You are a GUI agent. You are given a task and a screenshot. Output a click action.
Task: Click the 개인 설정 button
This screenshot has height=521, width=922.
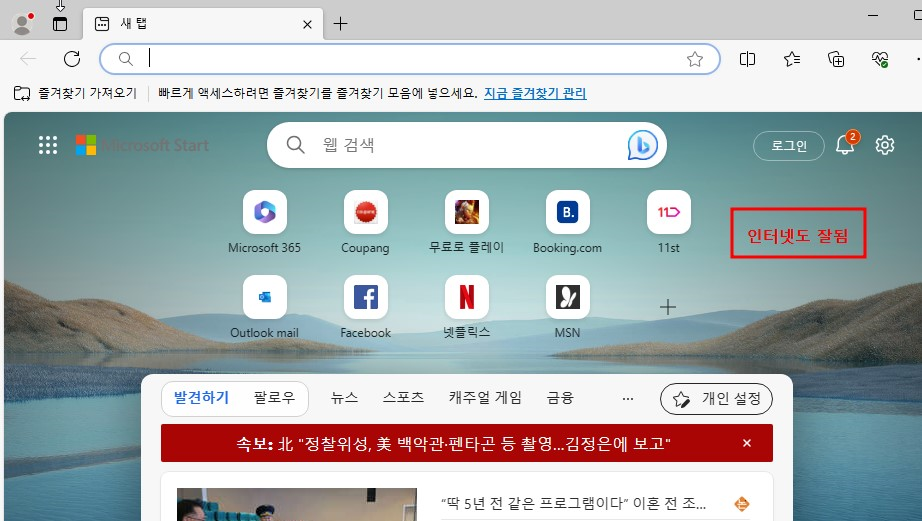pyautogui.click(x=716, y=399)
